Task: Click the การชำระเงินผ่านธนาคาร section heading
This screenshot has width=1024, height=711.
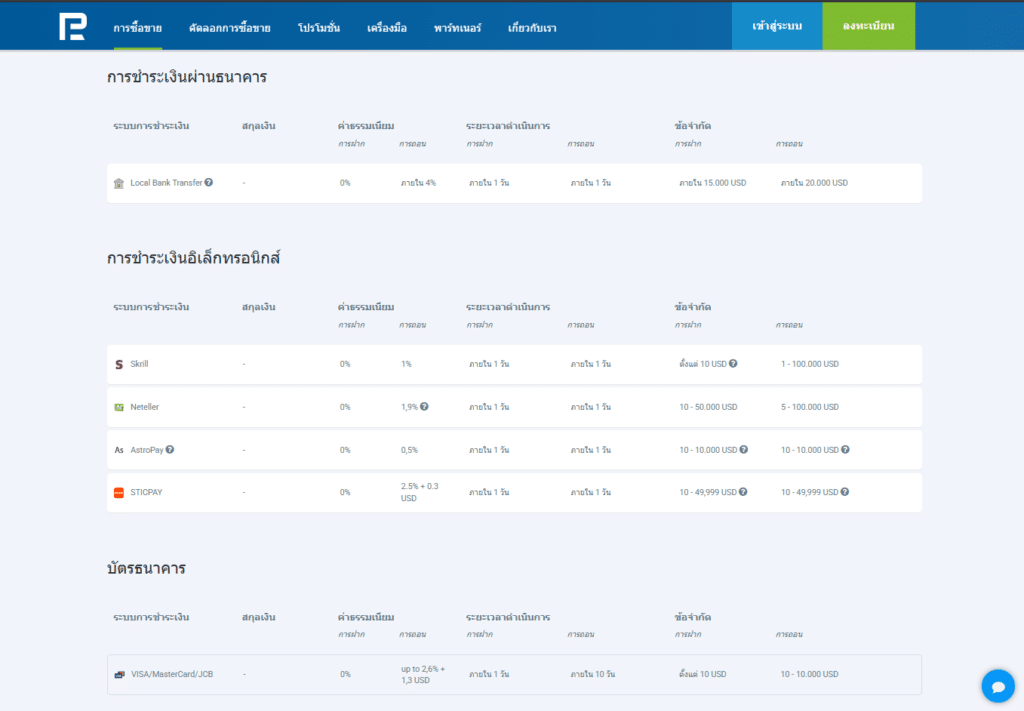Action: click(x=187, y=77)
